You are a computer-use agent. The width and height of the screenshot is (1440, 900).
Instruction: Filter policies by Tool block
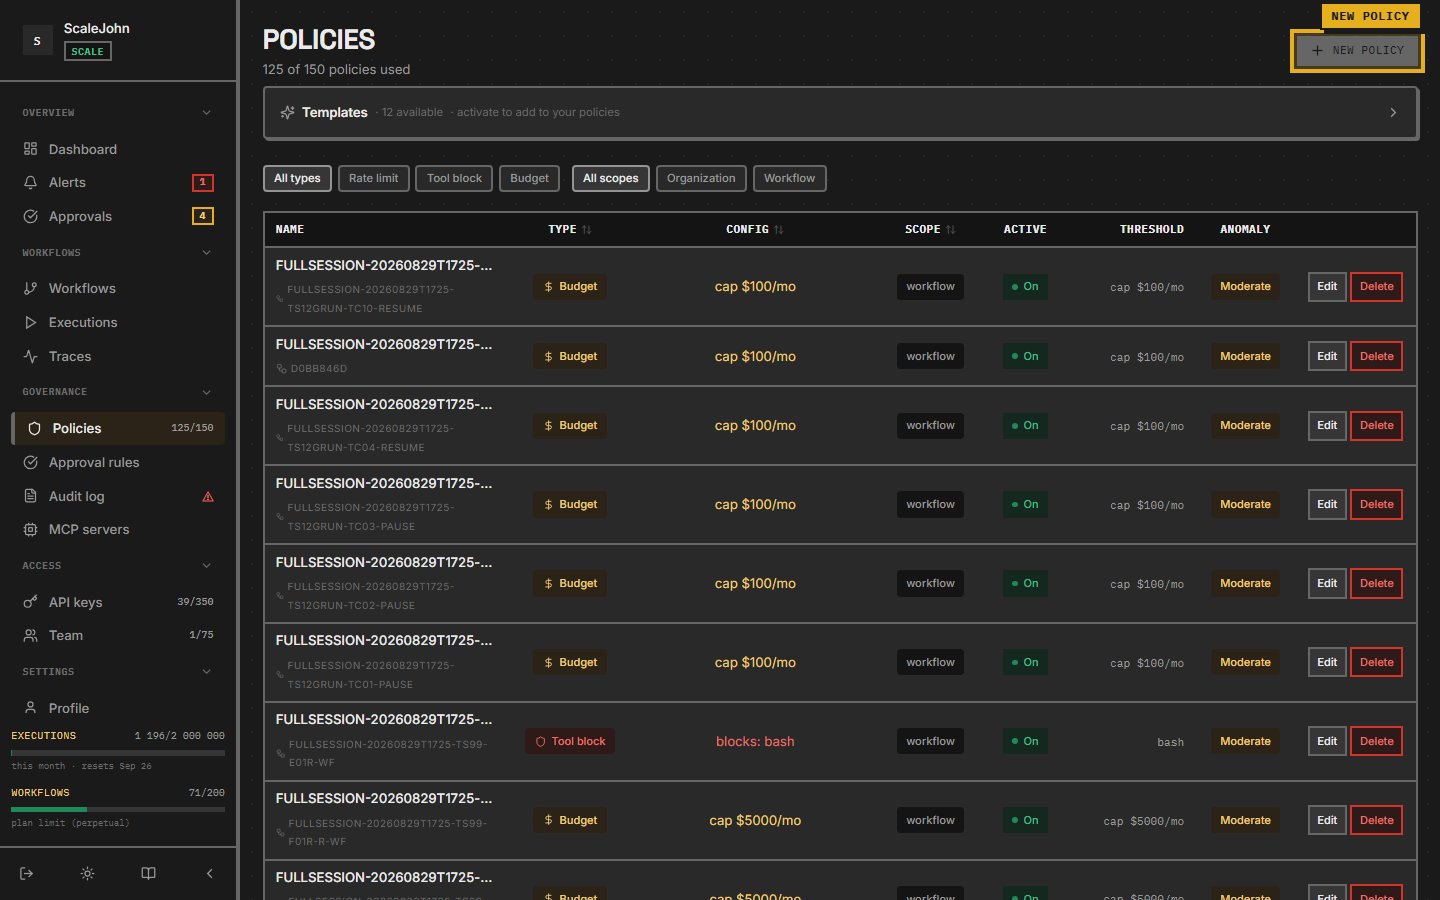454,178
